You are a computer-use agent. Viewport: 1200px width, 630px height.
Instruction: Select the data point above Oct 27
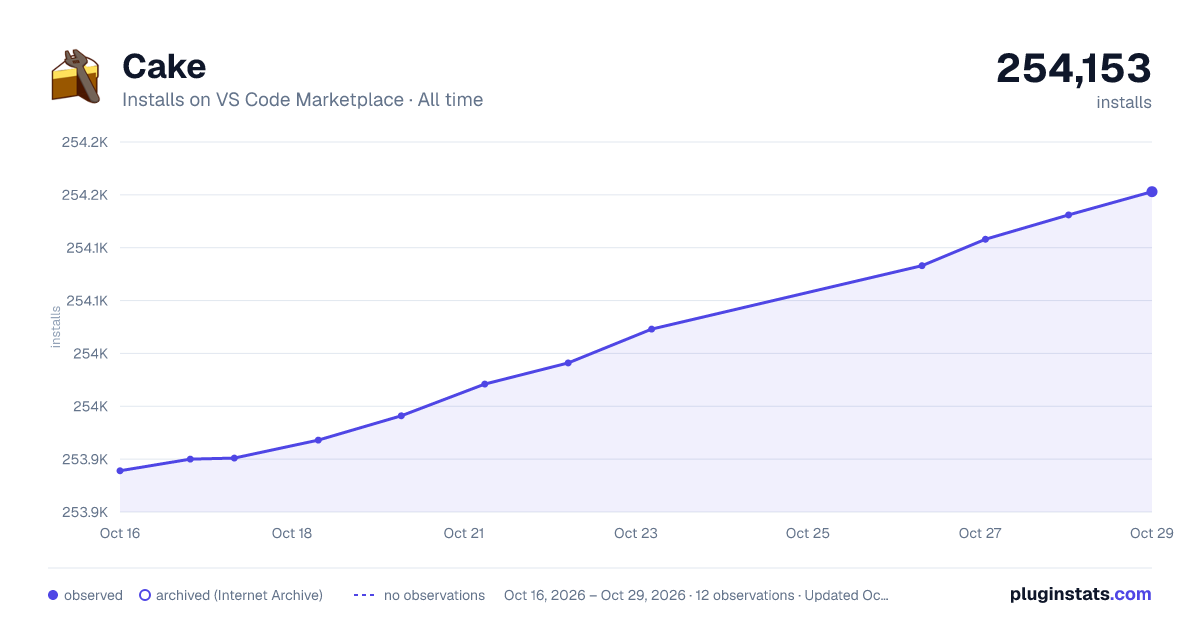pos(985,239)
